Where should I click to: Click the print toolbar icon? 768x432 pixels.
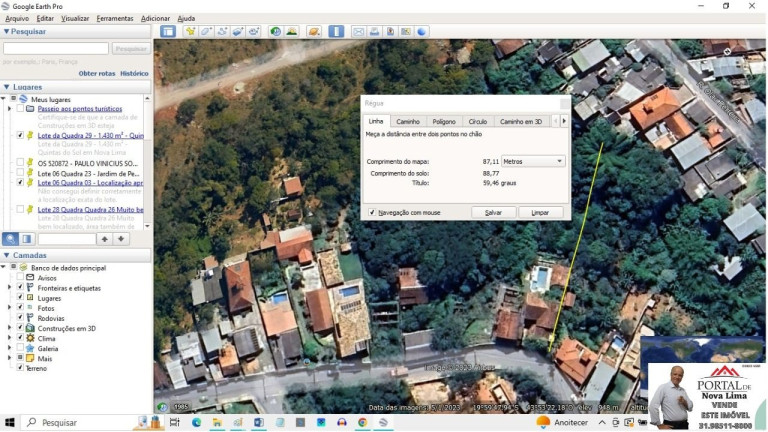point(374,31)
